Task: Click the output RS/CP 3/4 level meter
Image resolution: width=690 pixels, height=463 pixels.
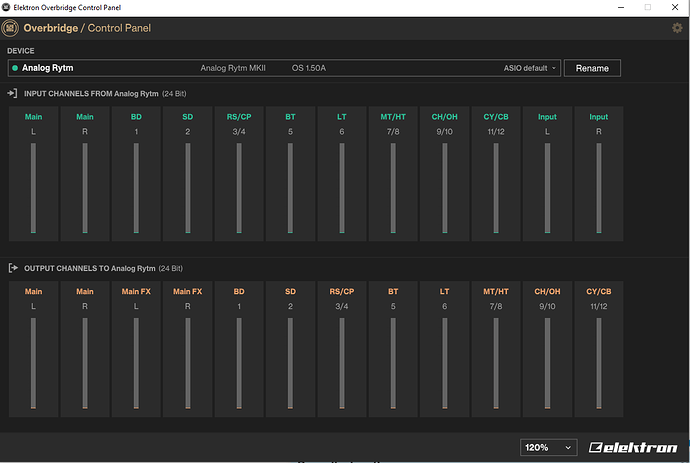Action: (342, 363)
